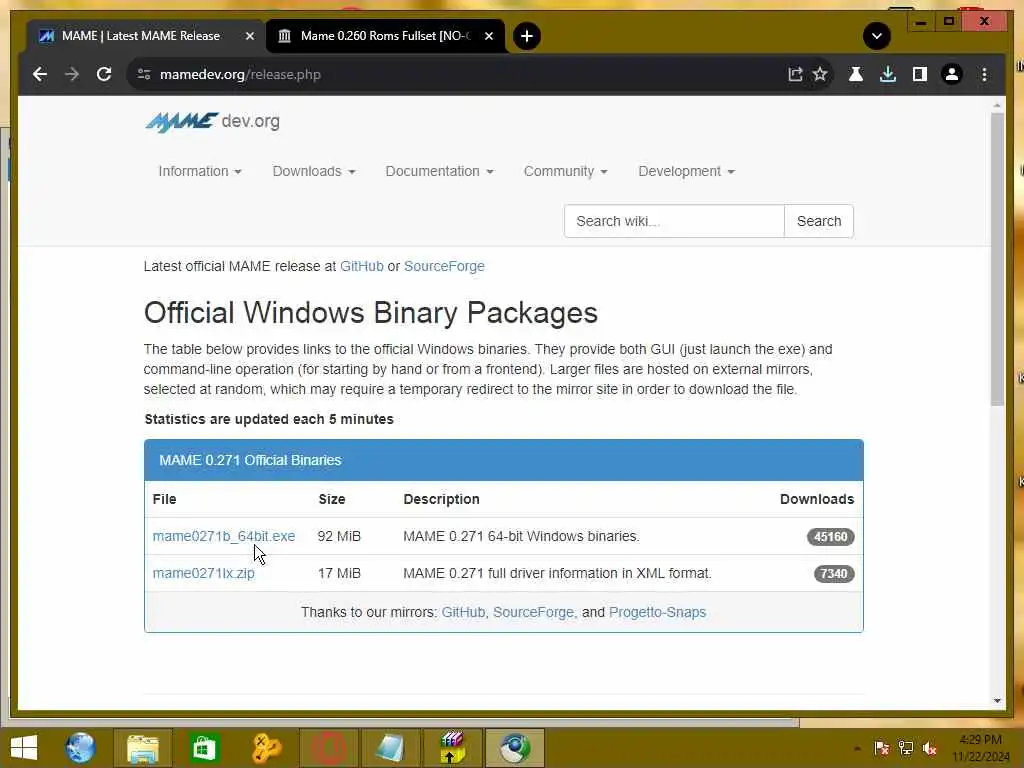
Task: Click the red circular taskbar app icon
Action: 328,748
